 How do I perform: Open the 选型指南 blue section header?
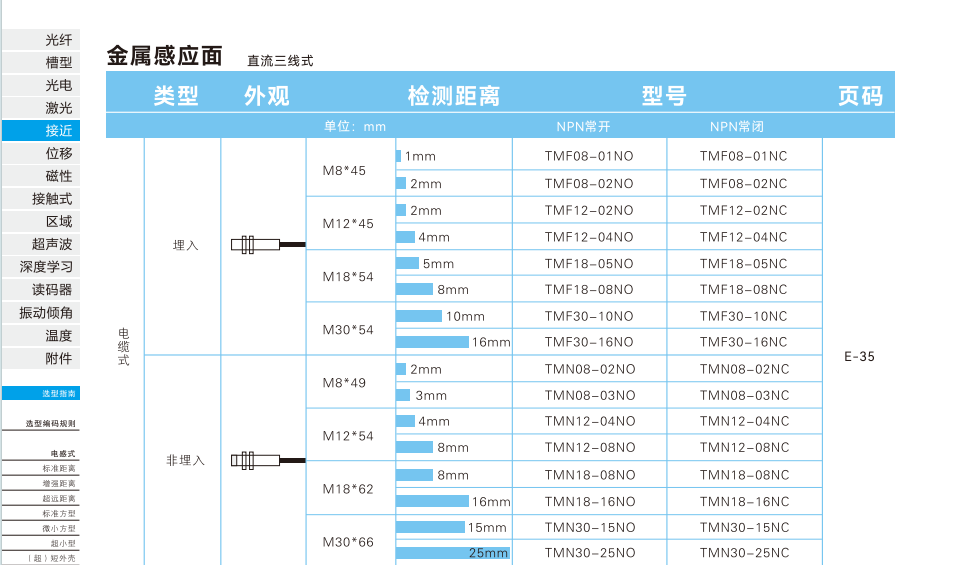click(x=58, y=393)
